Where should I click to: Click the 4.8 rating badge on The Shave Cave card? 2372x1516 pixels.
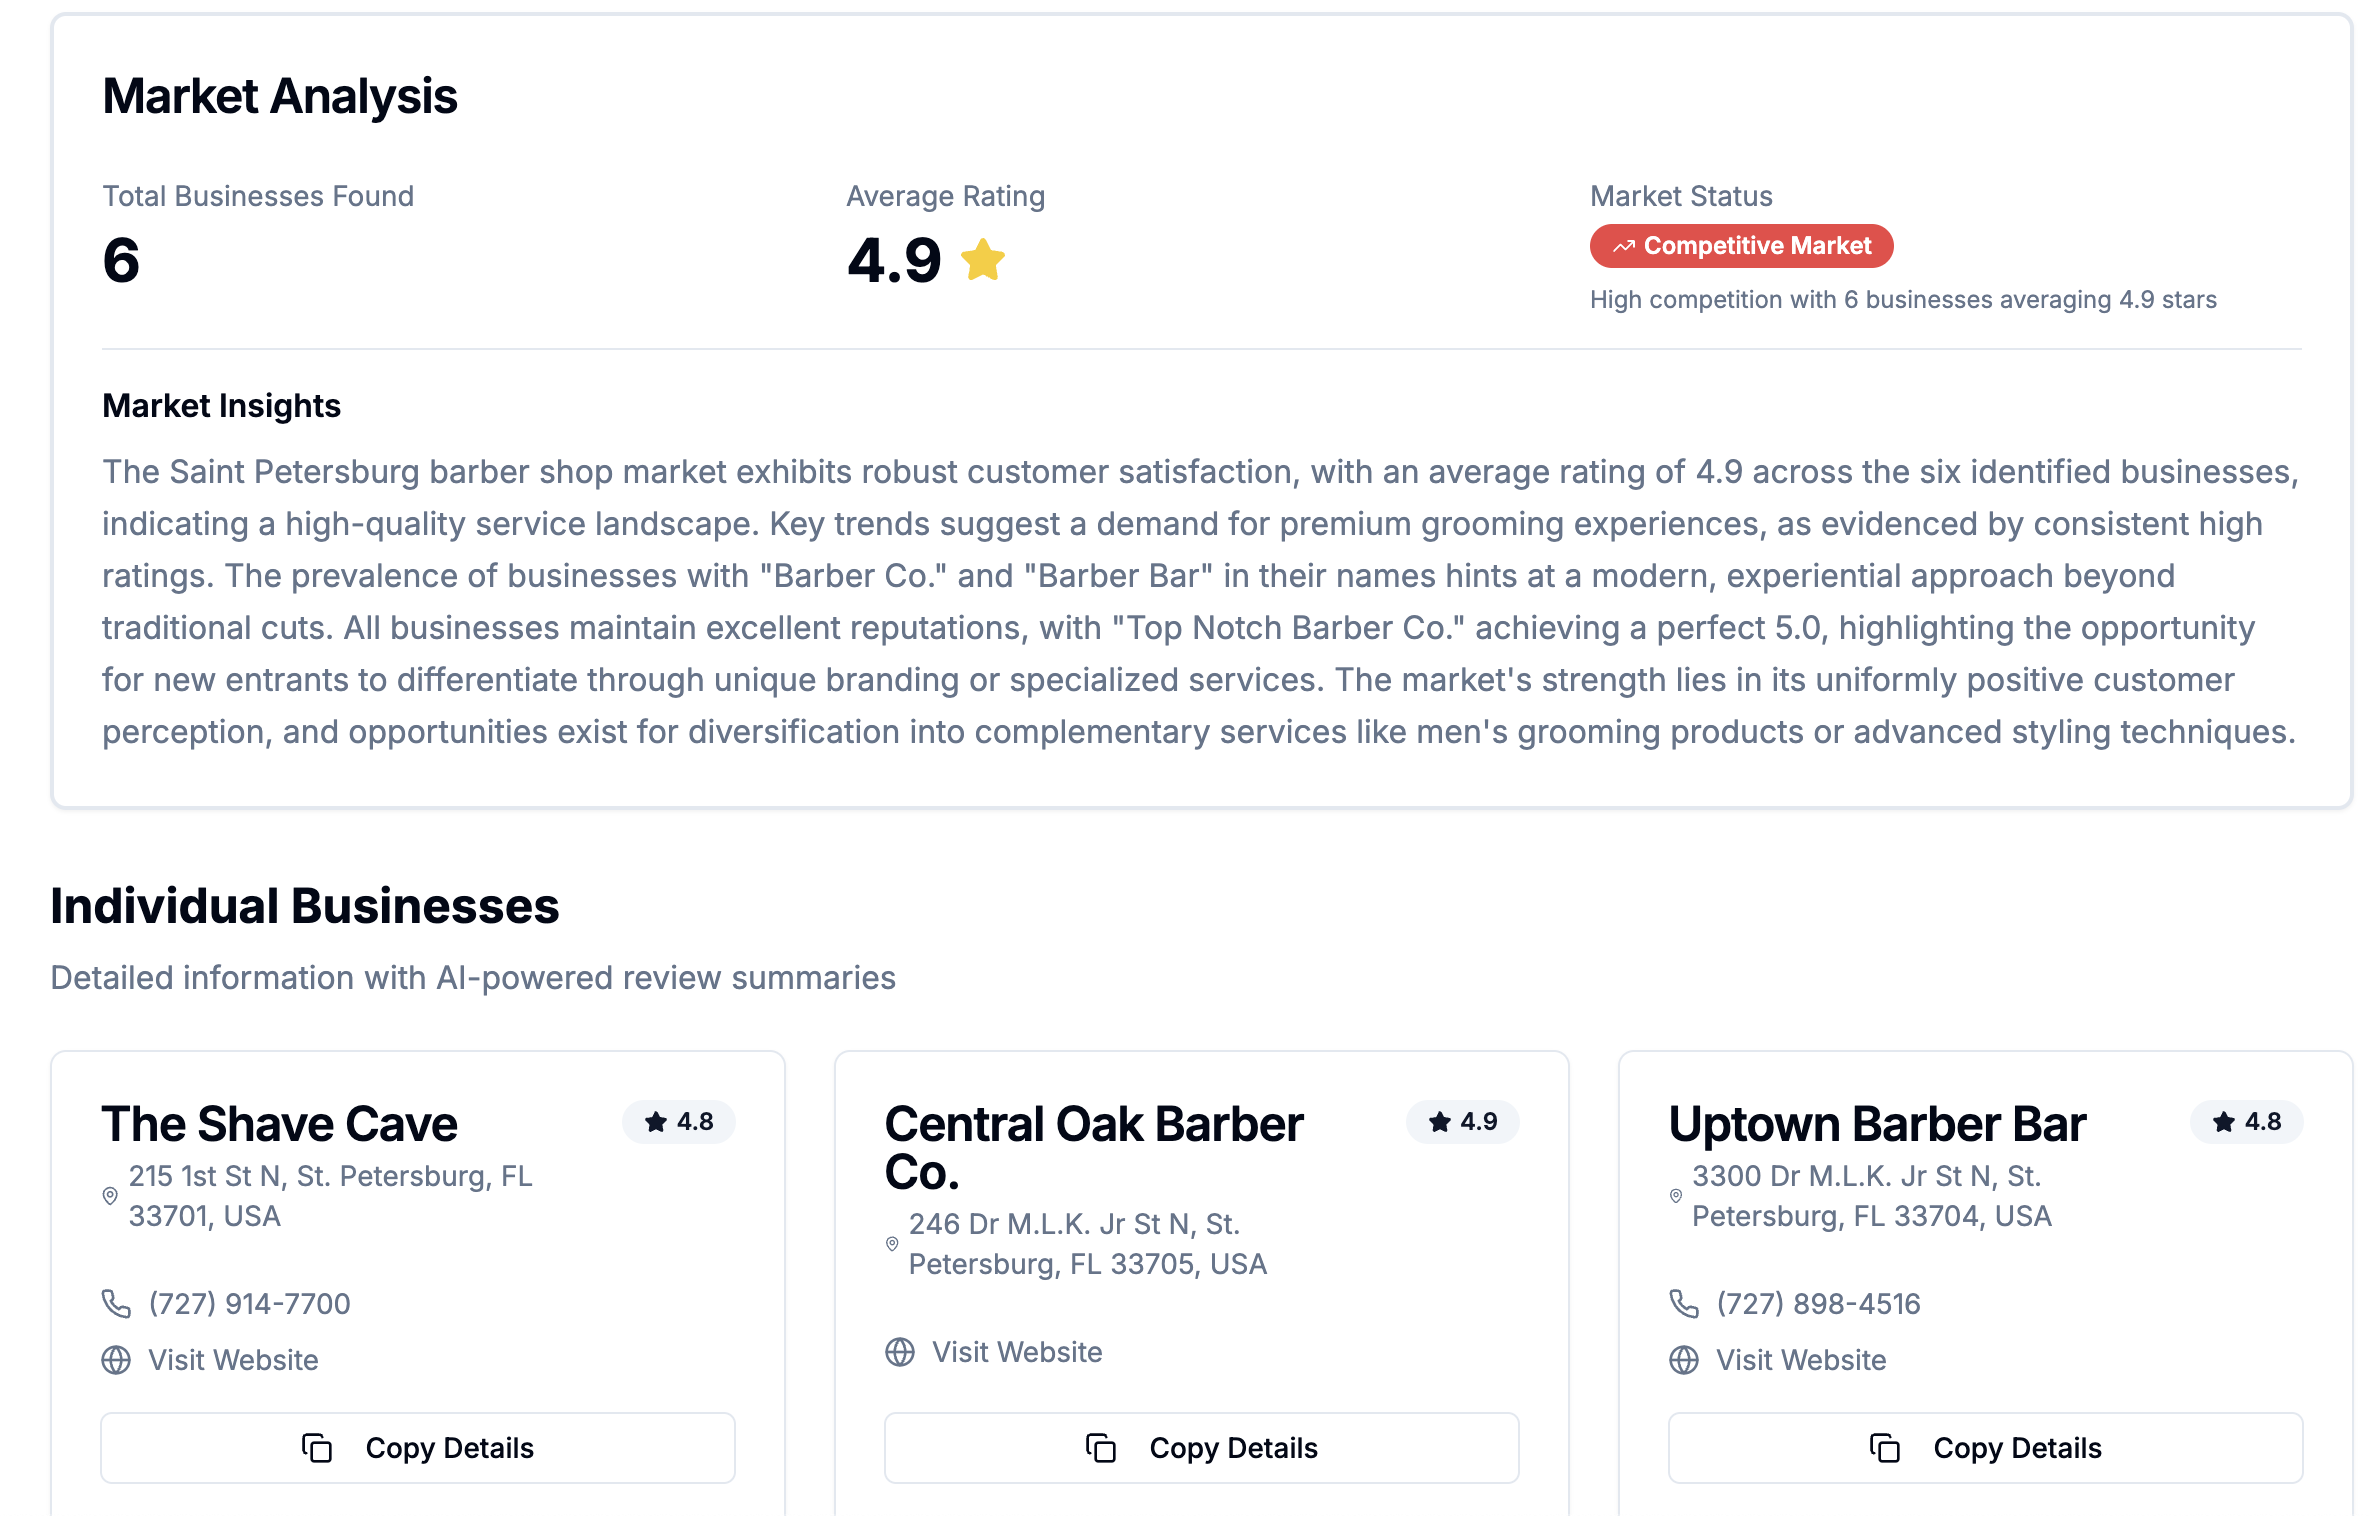click(679, 1122)
